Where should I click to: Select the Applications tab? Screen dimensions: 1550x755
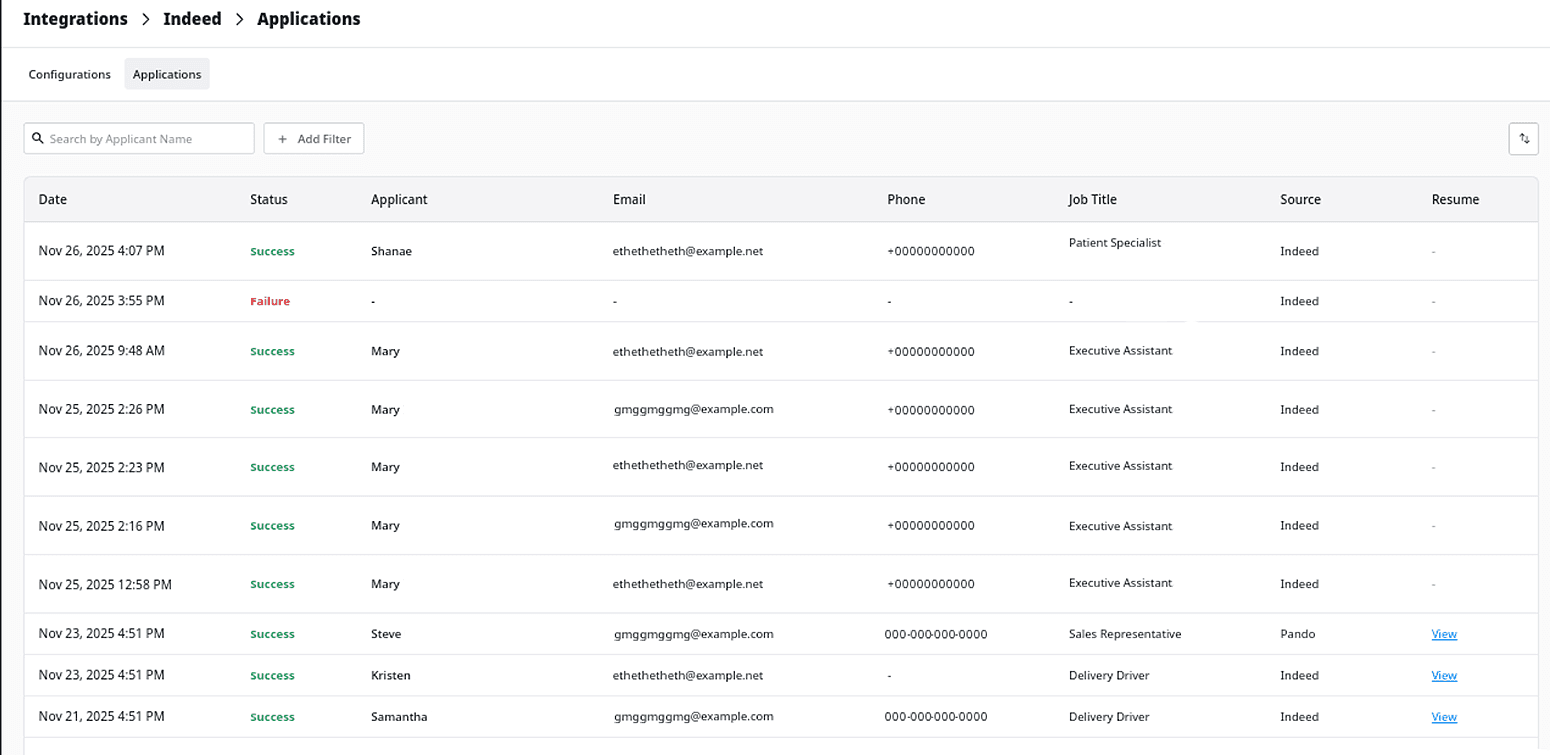[x=166, y=74]
